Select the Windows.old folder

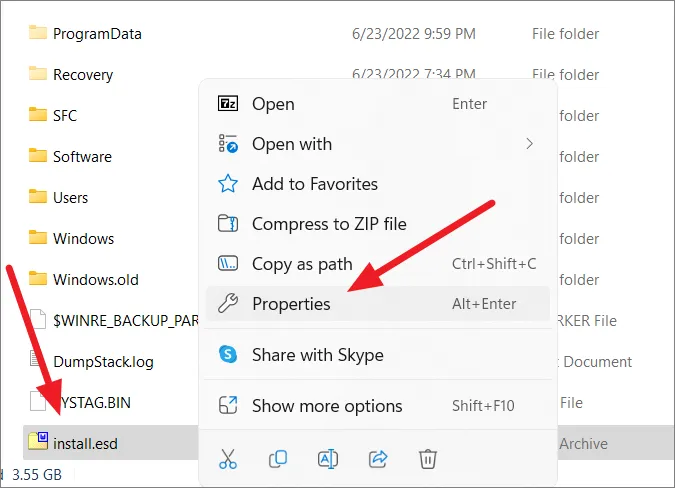(x=96, y=279)
